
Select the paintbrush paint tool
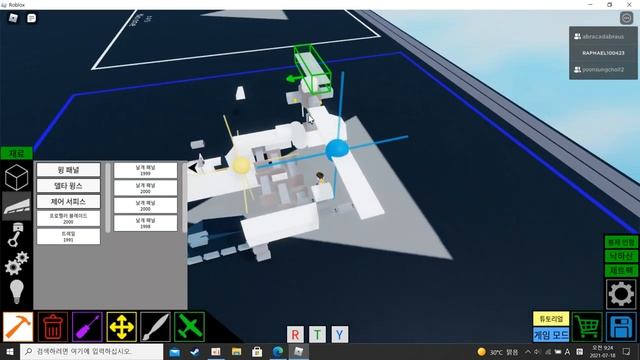(x=155, y=327)
